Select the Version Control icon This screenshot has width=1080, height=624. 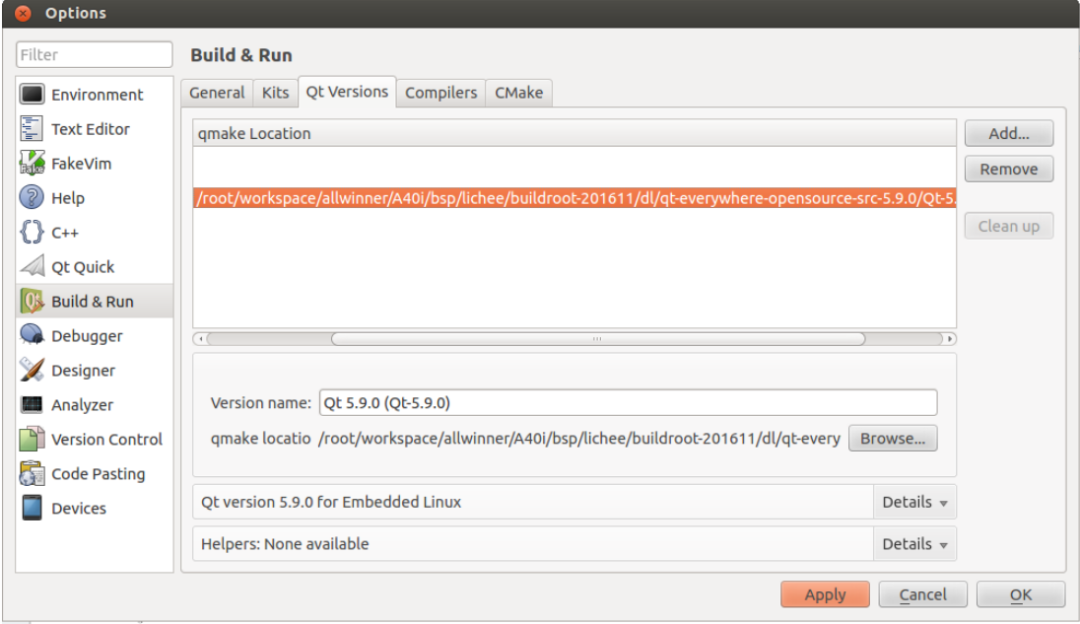[x=32, y=439]
